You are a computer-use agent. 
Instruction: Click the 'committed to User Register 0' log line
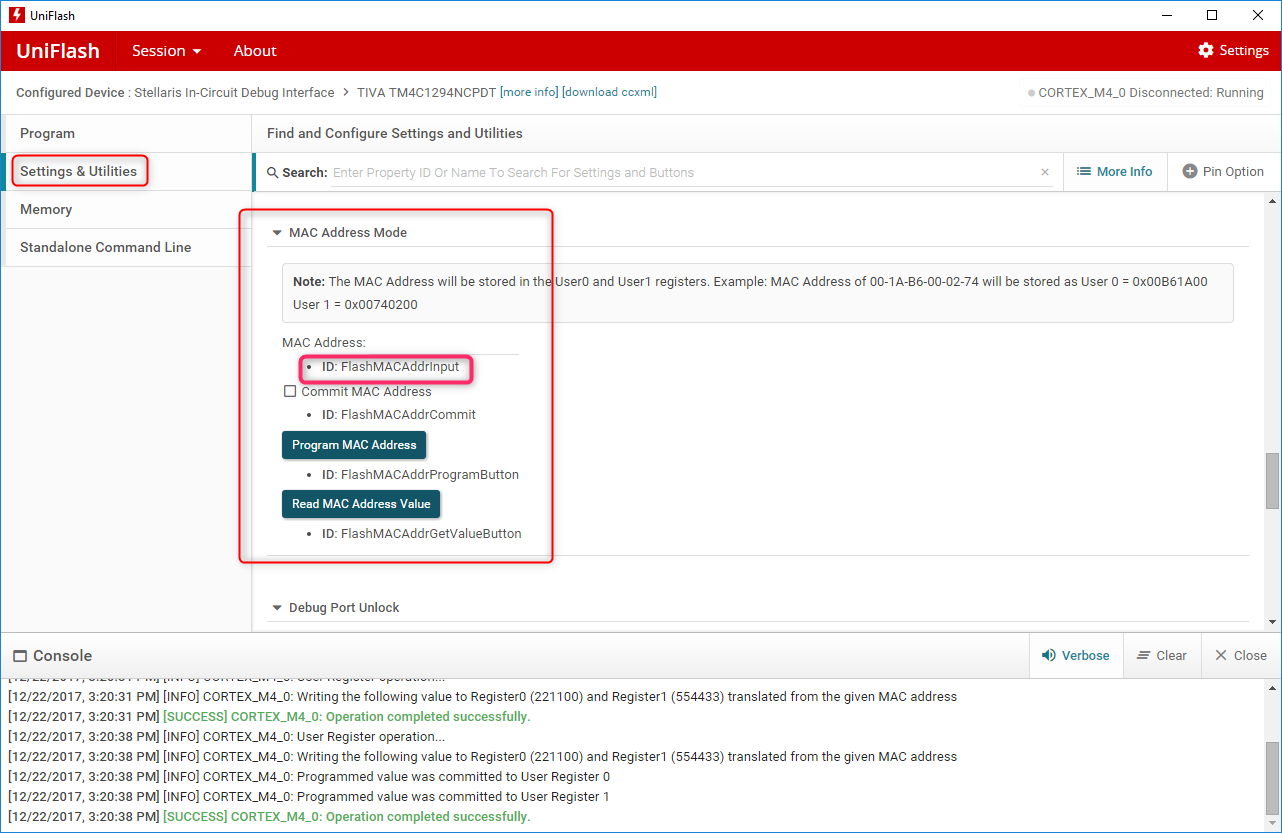click(x=308, y=777)
